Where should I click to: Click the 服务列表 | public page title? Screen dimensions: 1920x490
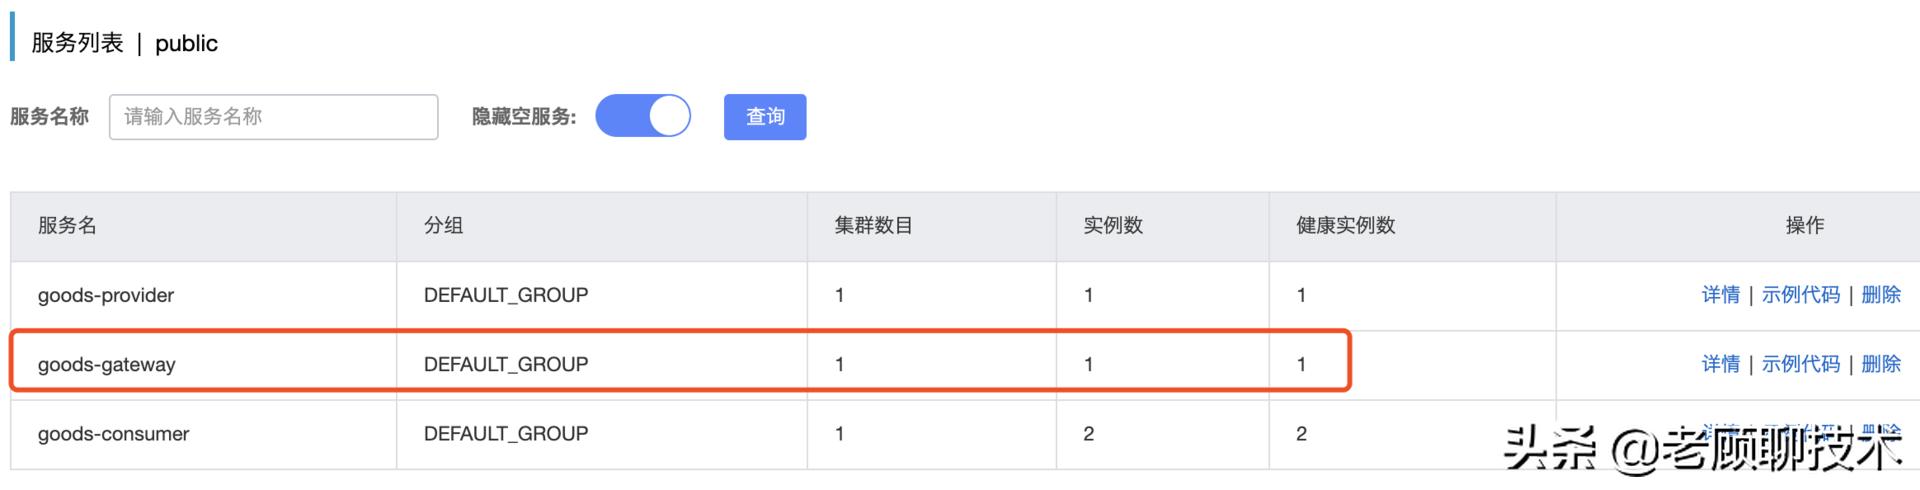[x=125, y=43]
